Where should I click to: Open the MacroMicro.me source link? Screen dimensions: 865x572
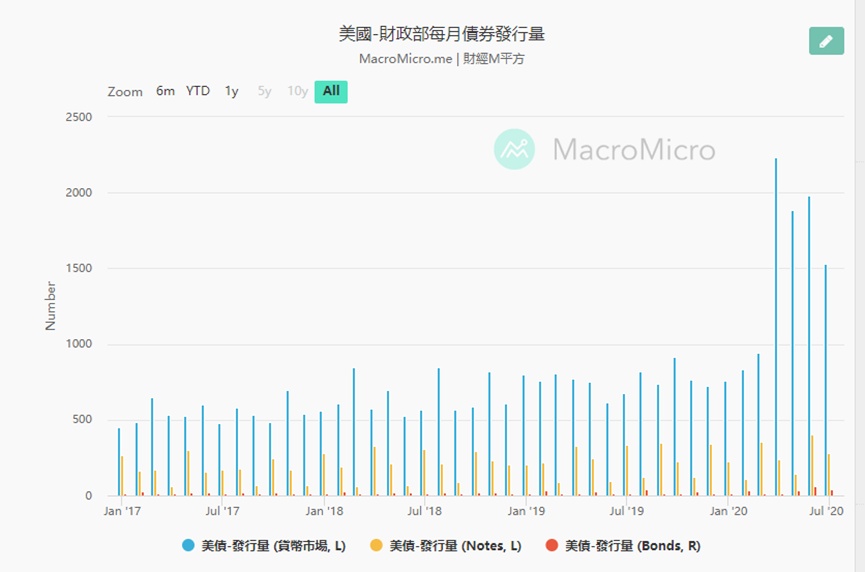tap(405, 59)
